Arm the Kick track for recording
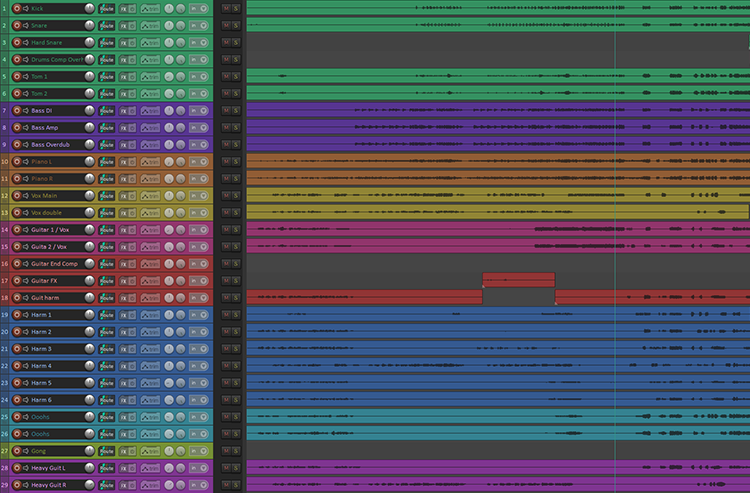750x493 pixels. coord(17,9)
